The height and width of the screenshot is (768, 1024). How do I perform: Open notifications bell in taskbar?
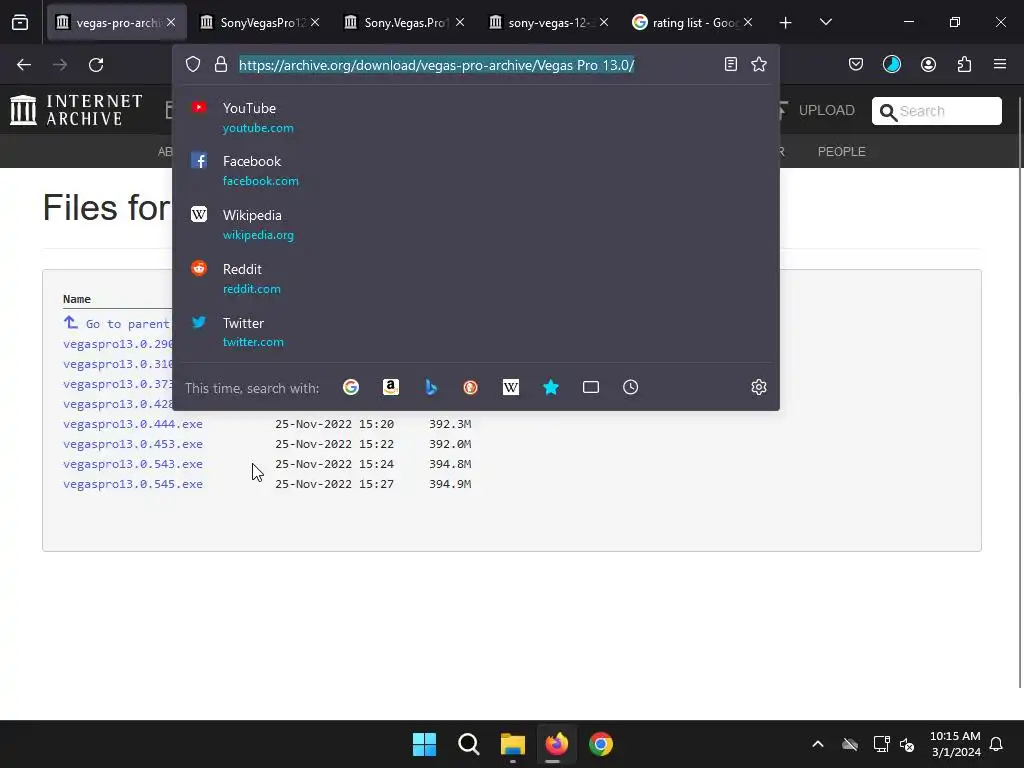[x=996, y=744]
